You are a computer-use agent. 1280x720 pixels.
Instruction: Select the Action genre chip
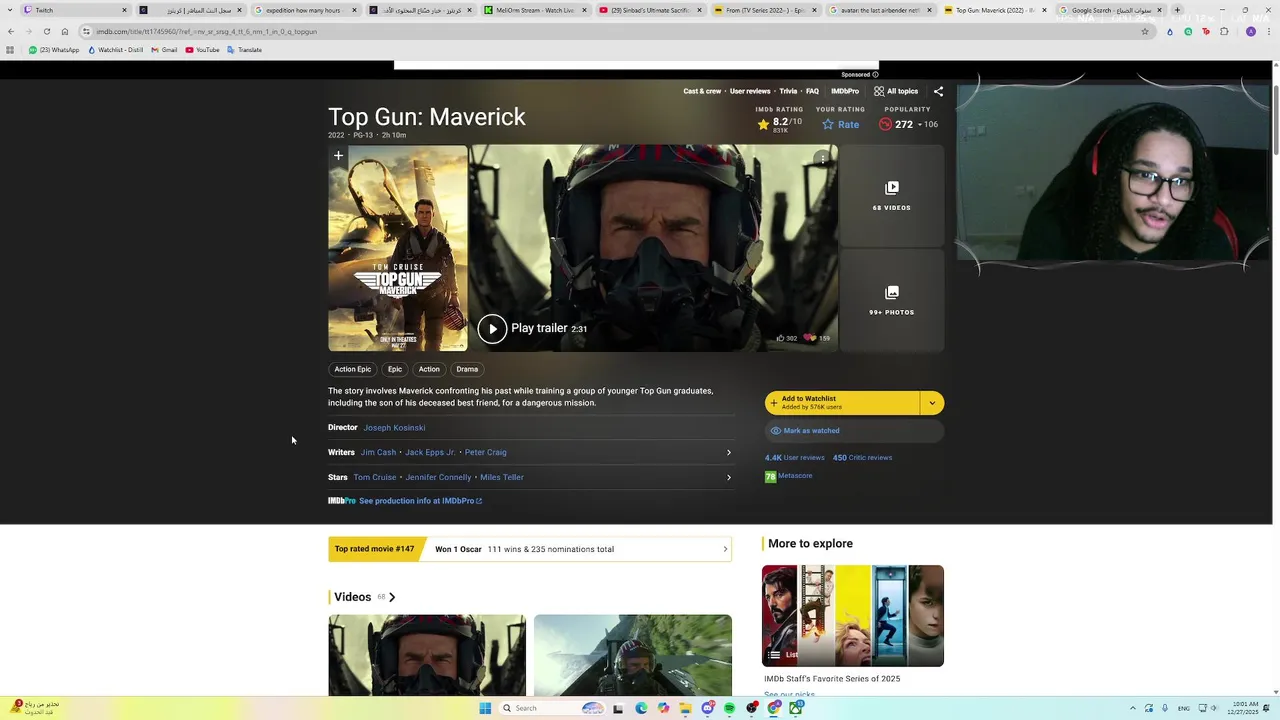pos(429,369)
